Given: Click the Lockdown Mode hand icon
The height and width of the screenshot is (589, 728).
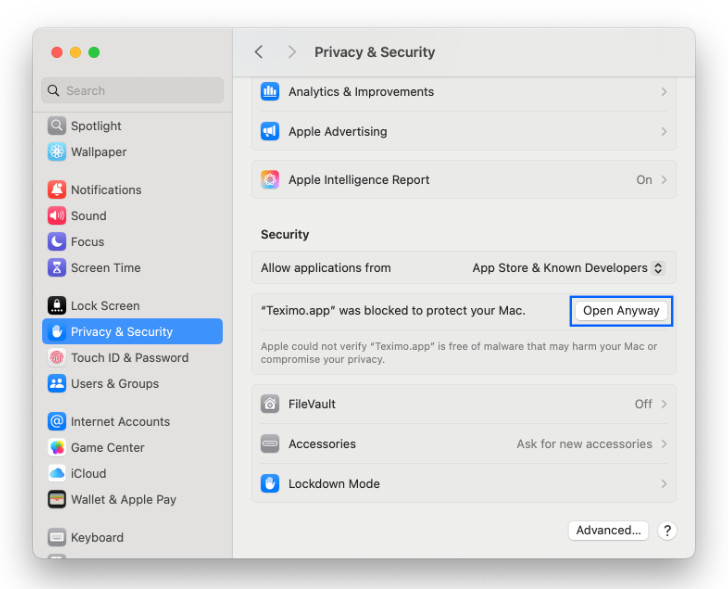Looking at the screenshot, I should (x=270, y=484).
